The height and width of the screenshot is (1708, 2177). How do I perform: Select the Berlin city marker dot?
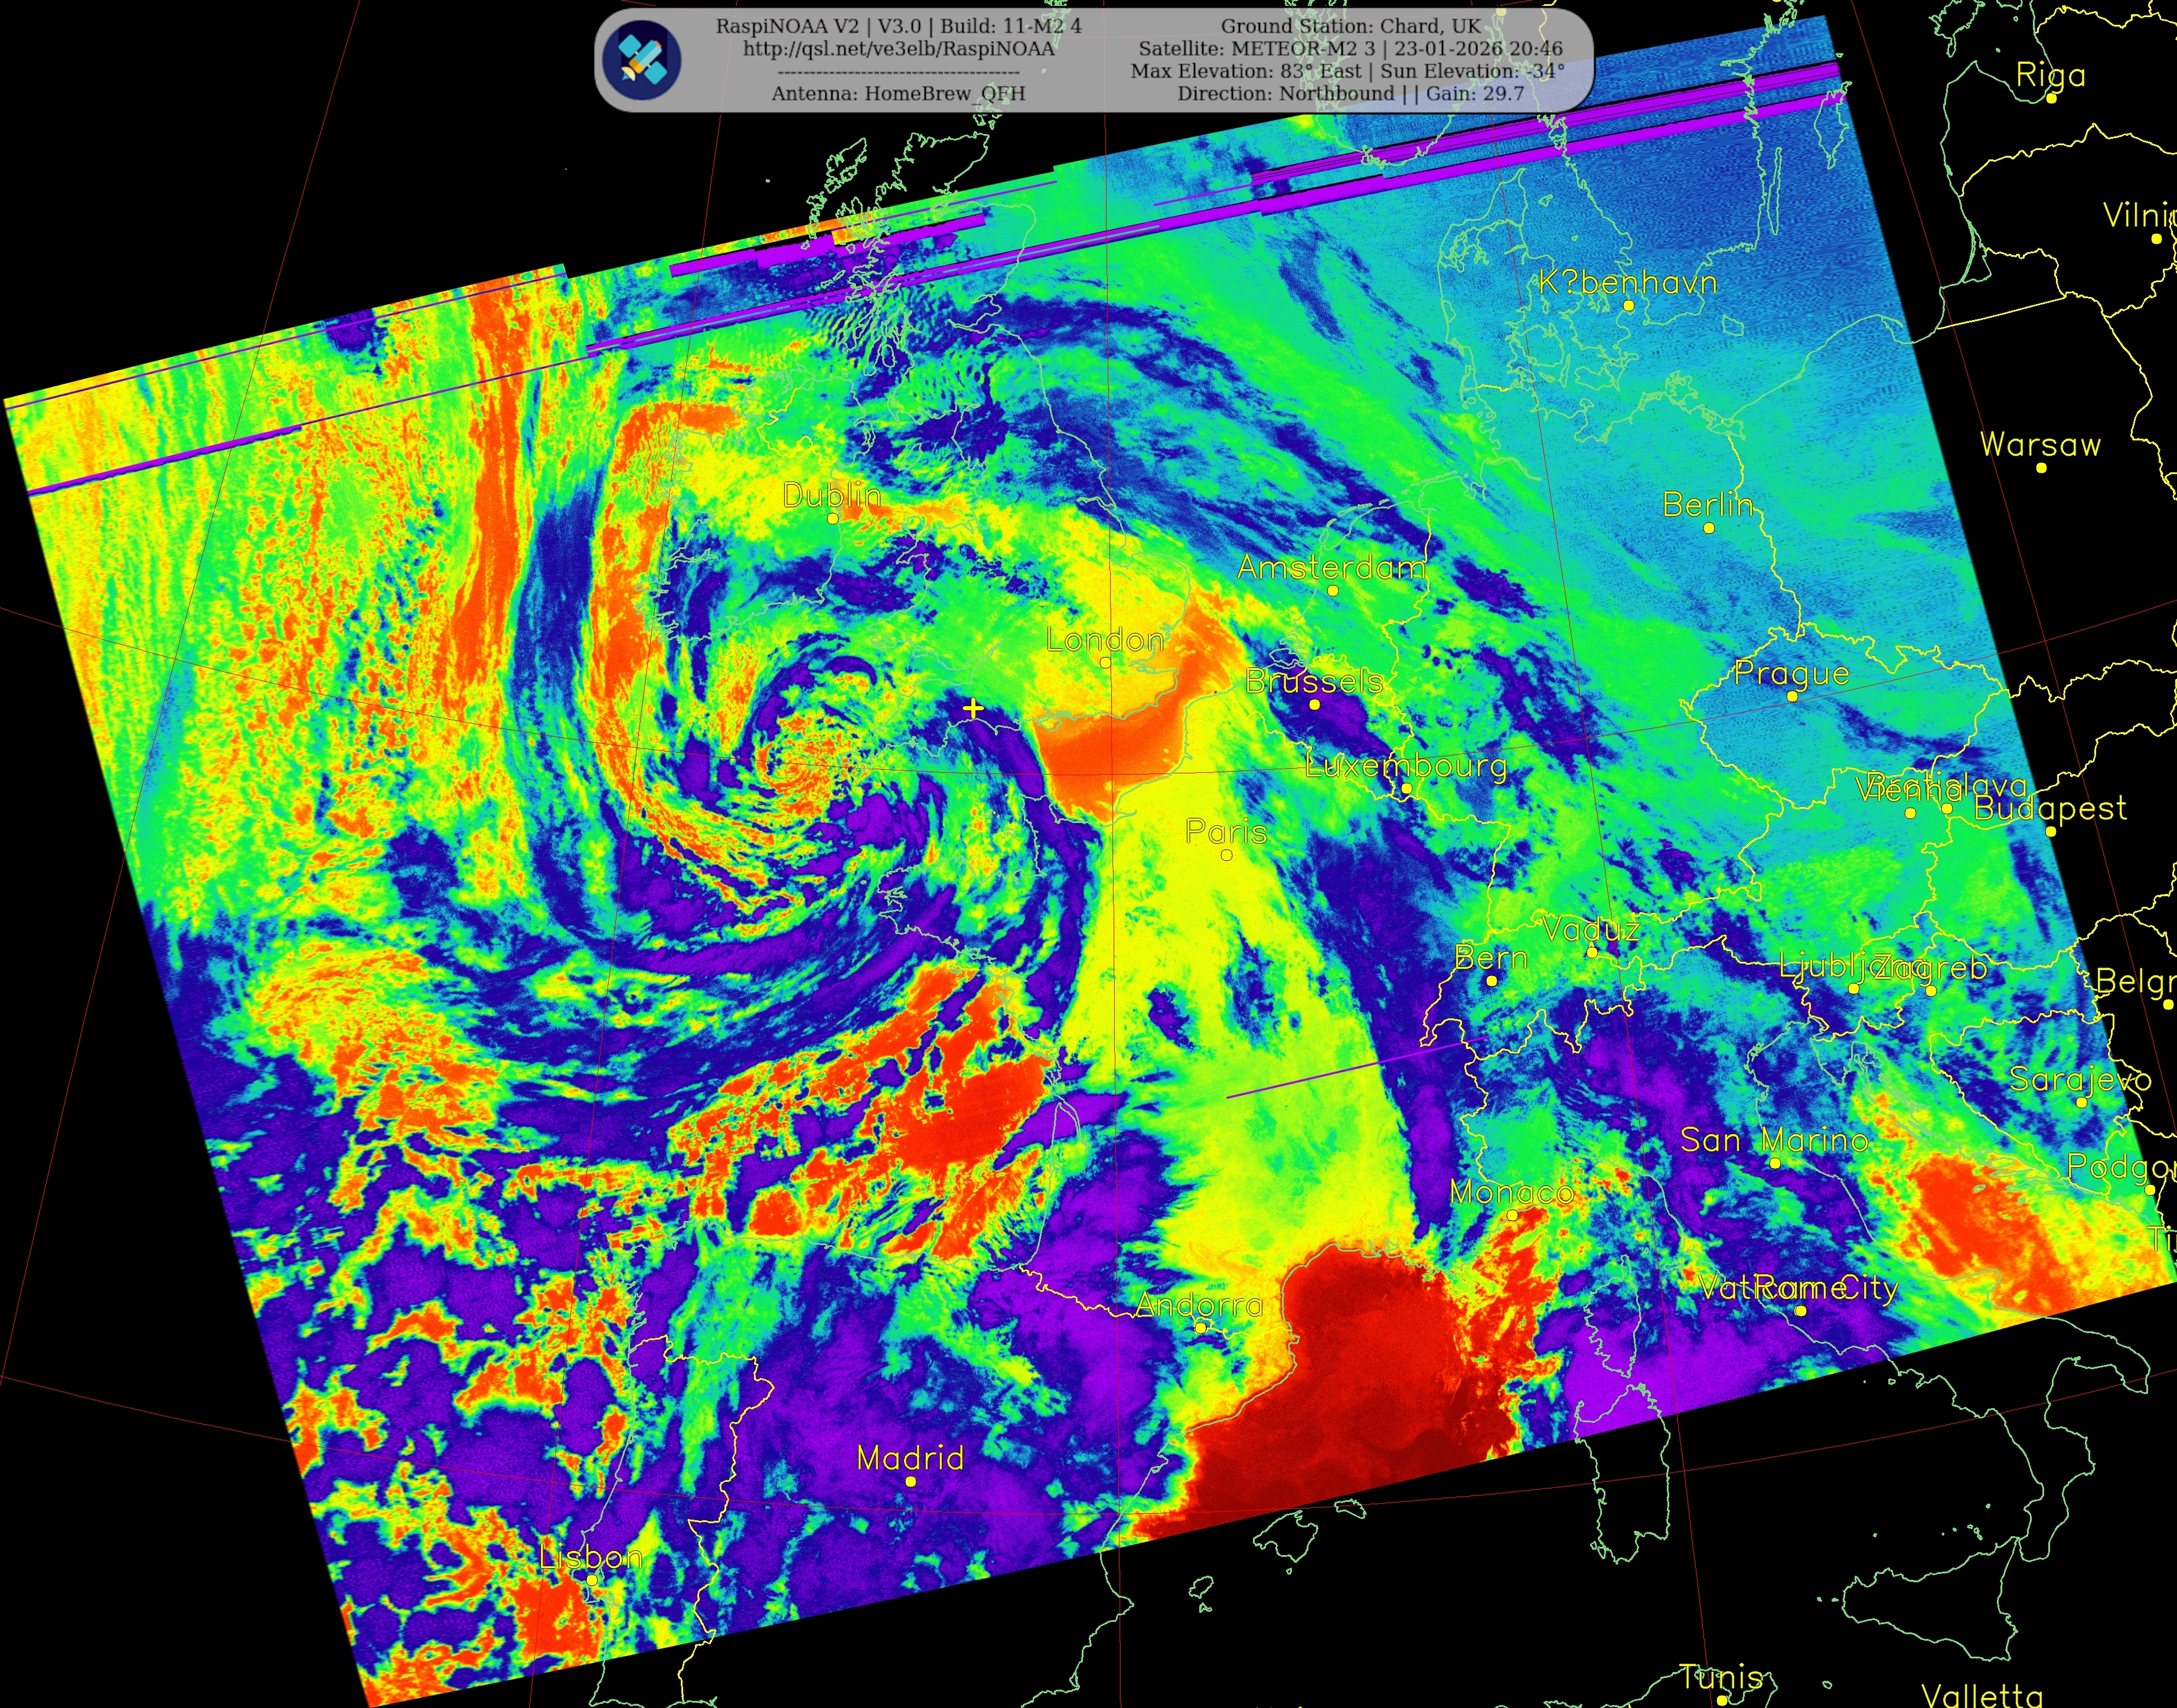[x=1708, y=528]
